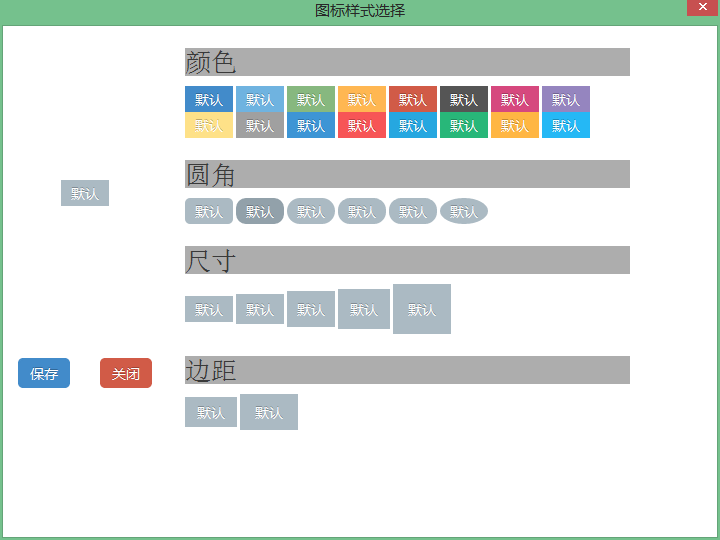Choose the sage green swatch in first row
Screen dimensions: 720x540
pyautogui.click(x=311, y=99)
